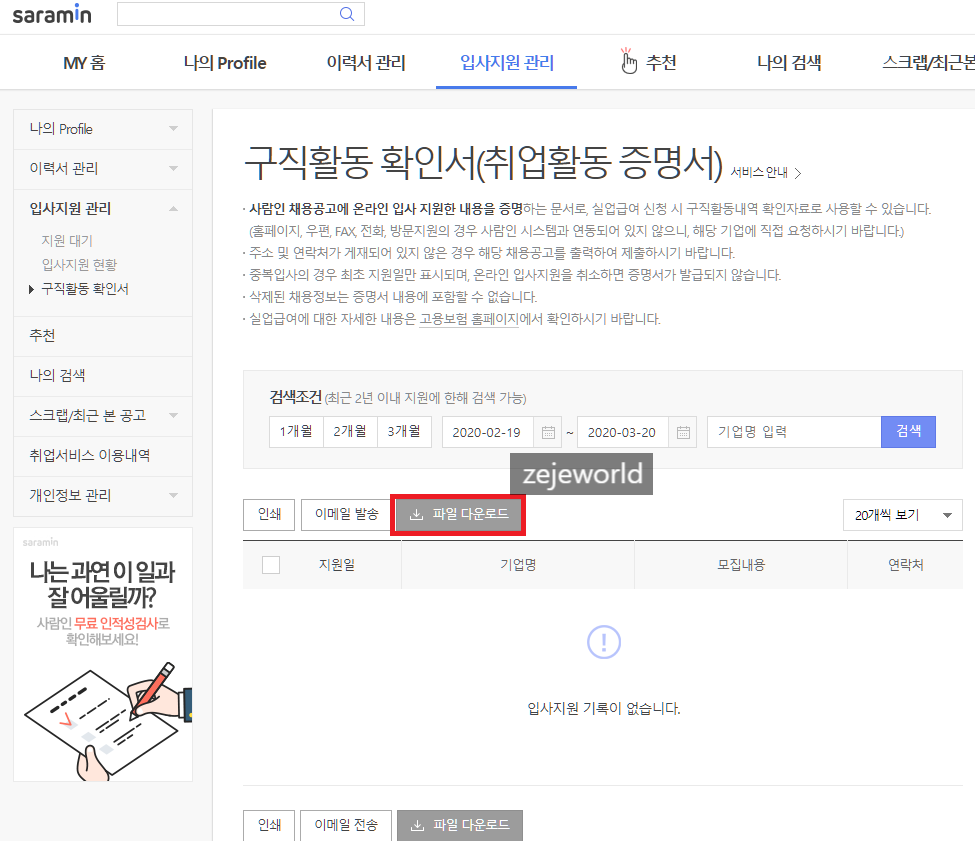Click the 이메일 발송 button
The image size is (975, 841).
346,515
